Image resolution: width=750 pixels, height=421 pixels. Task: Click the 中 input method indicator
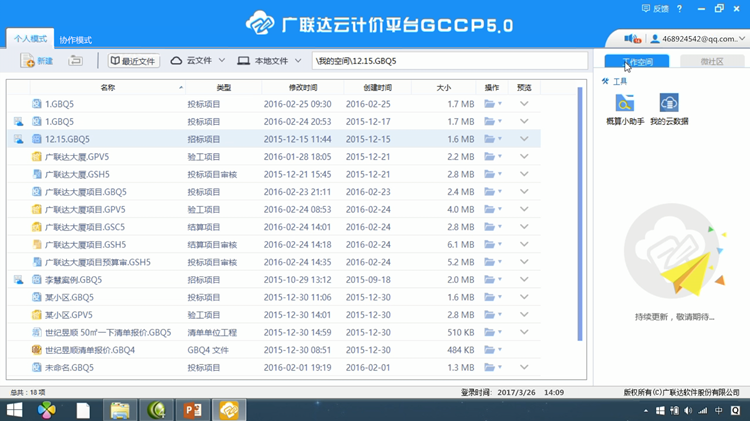tap(718, 410)
